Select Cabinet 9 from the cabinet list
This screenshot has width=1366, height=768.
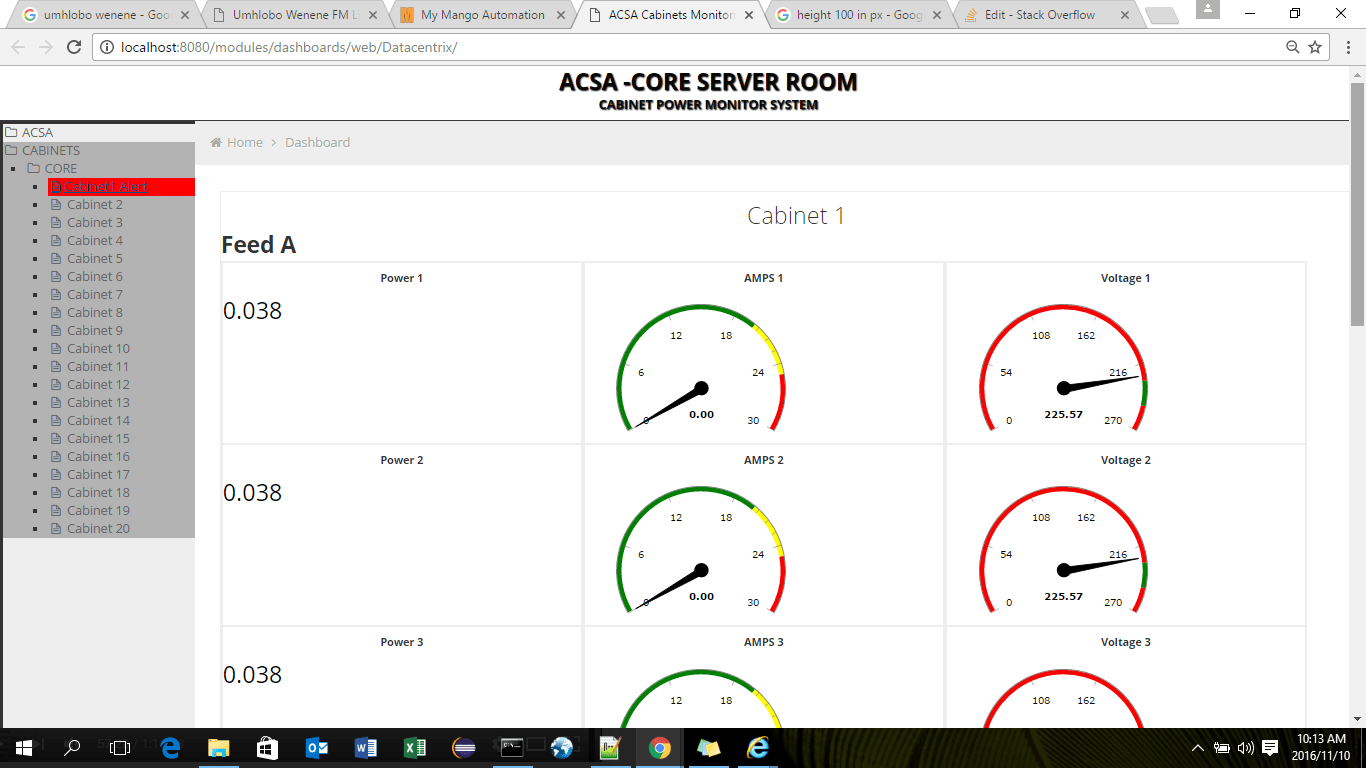95,331
